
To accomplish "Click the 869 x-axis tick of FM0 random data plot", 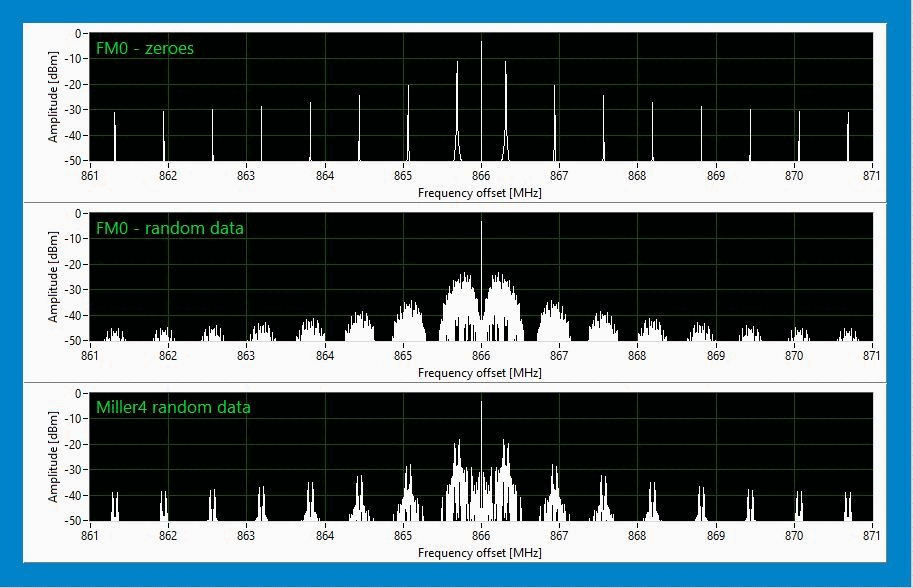I will 716,356.
